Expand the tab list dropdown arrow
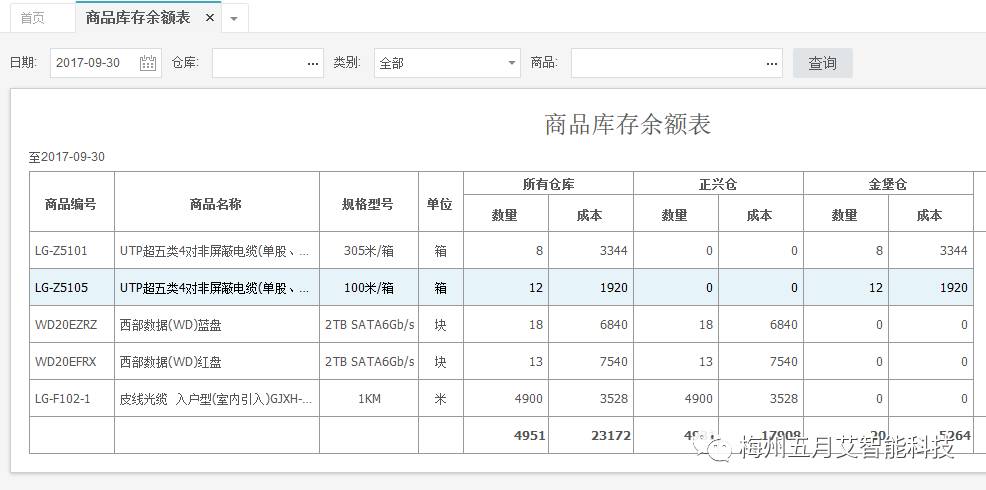 [234, 19]
